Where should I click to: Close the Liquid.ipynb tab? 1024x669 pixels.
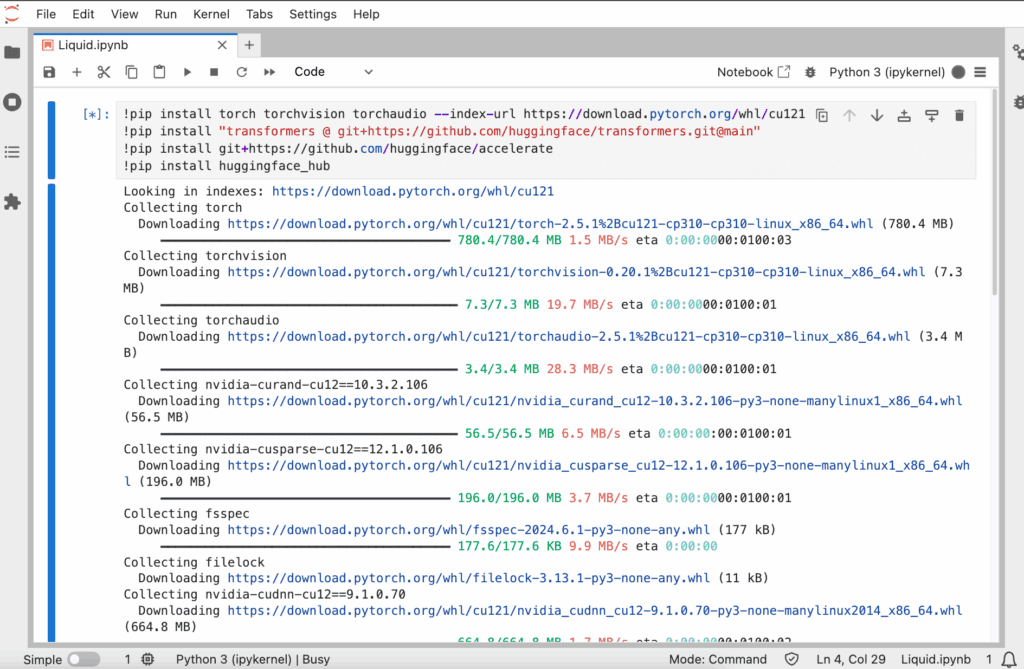pyautogui.click(x=222, y=45)
